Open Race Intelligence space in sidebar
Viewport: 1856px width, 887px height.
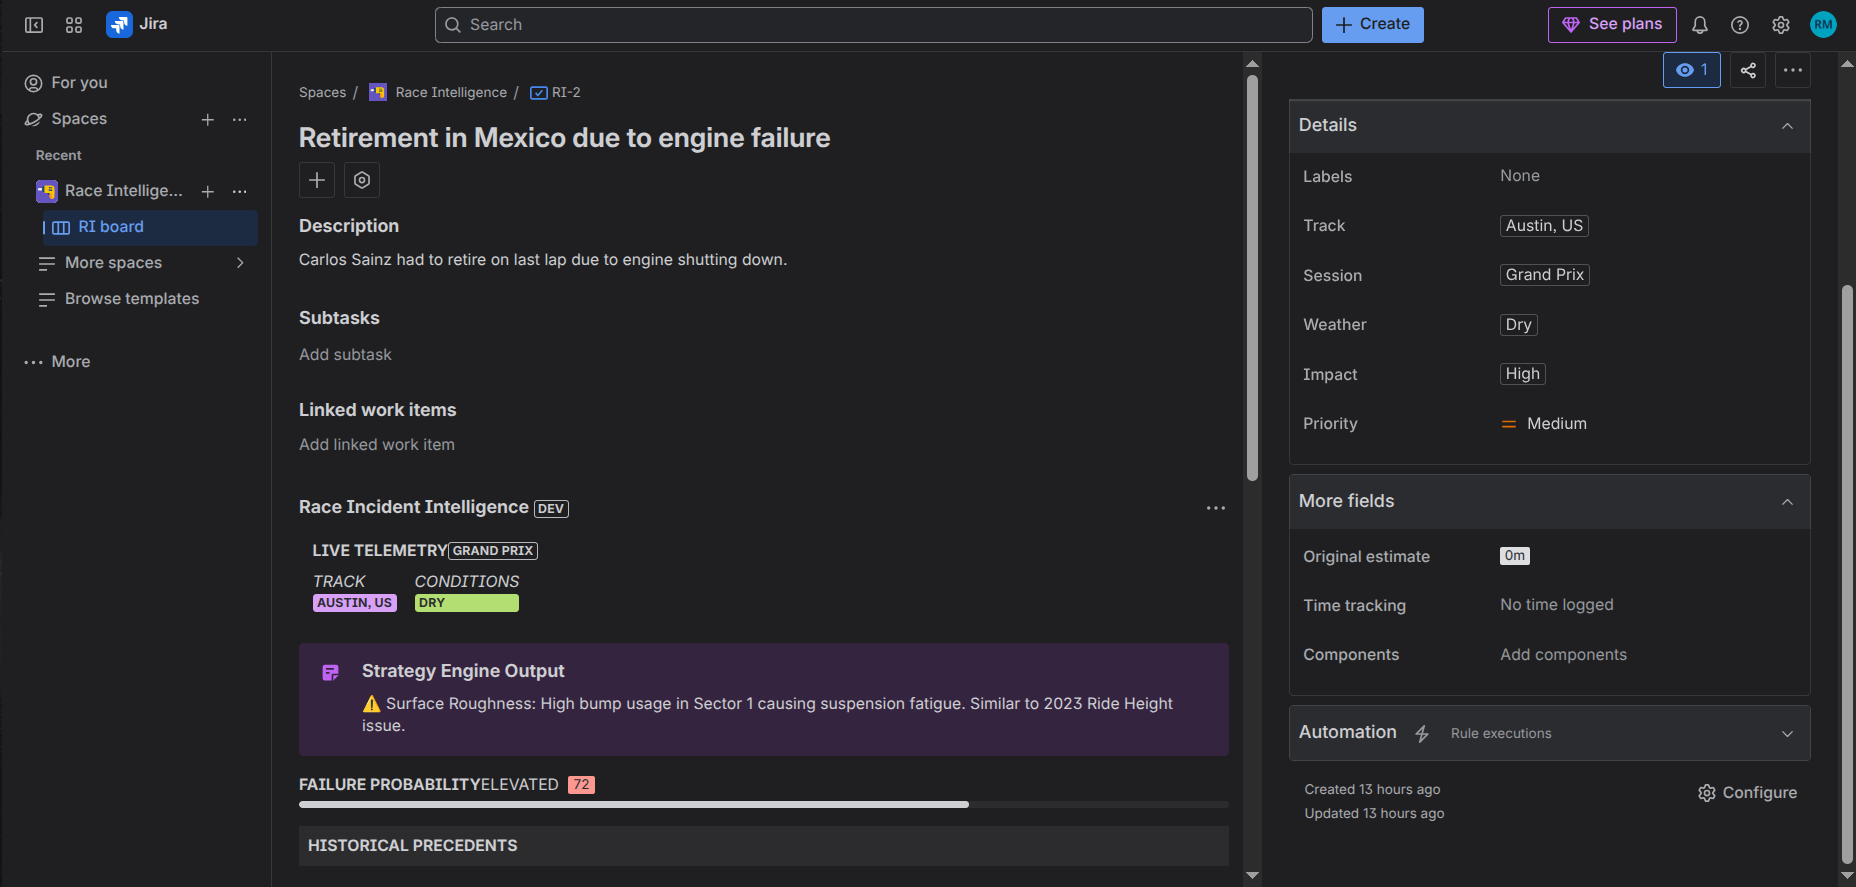(x=124, y=191)
